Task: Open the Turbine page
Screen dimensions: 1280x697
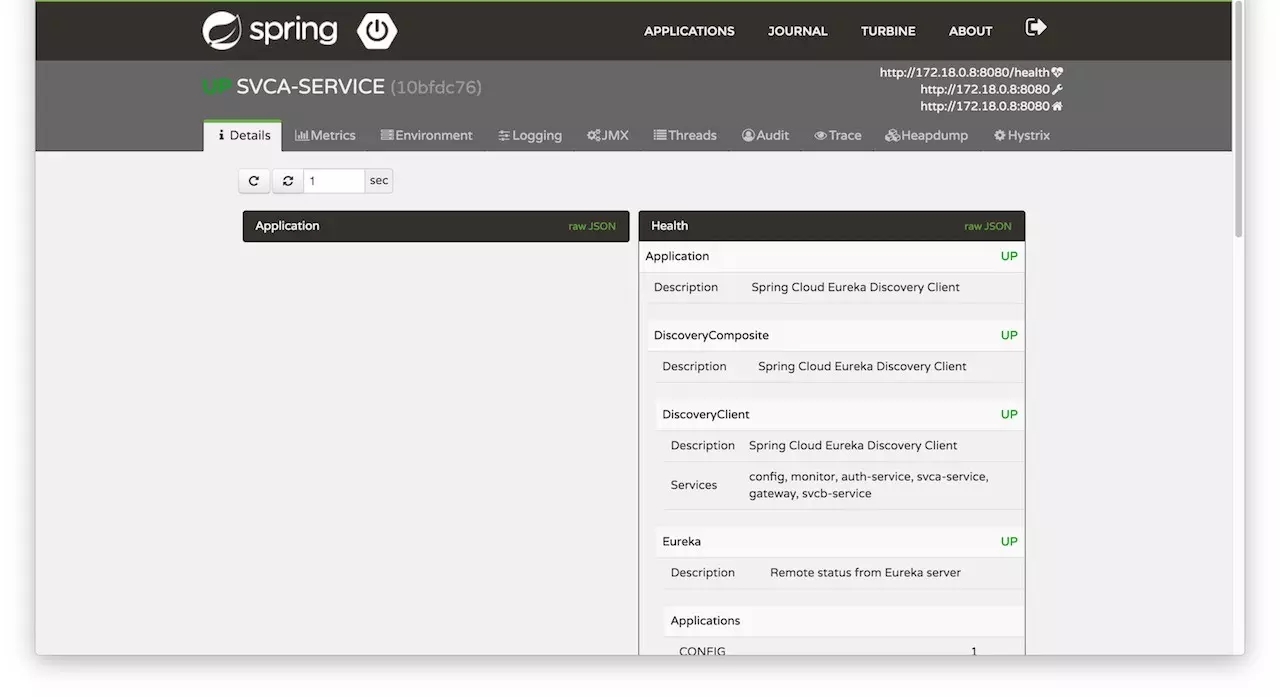Action: tap(888, 31)
